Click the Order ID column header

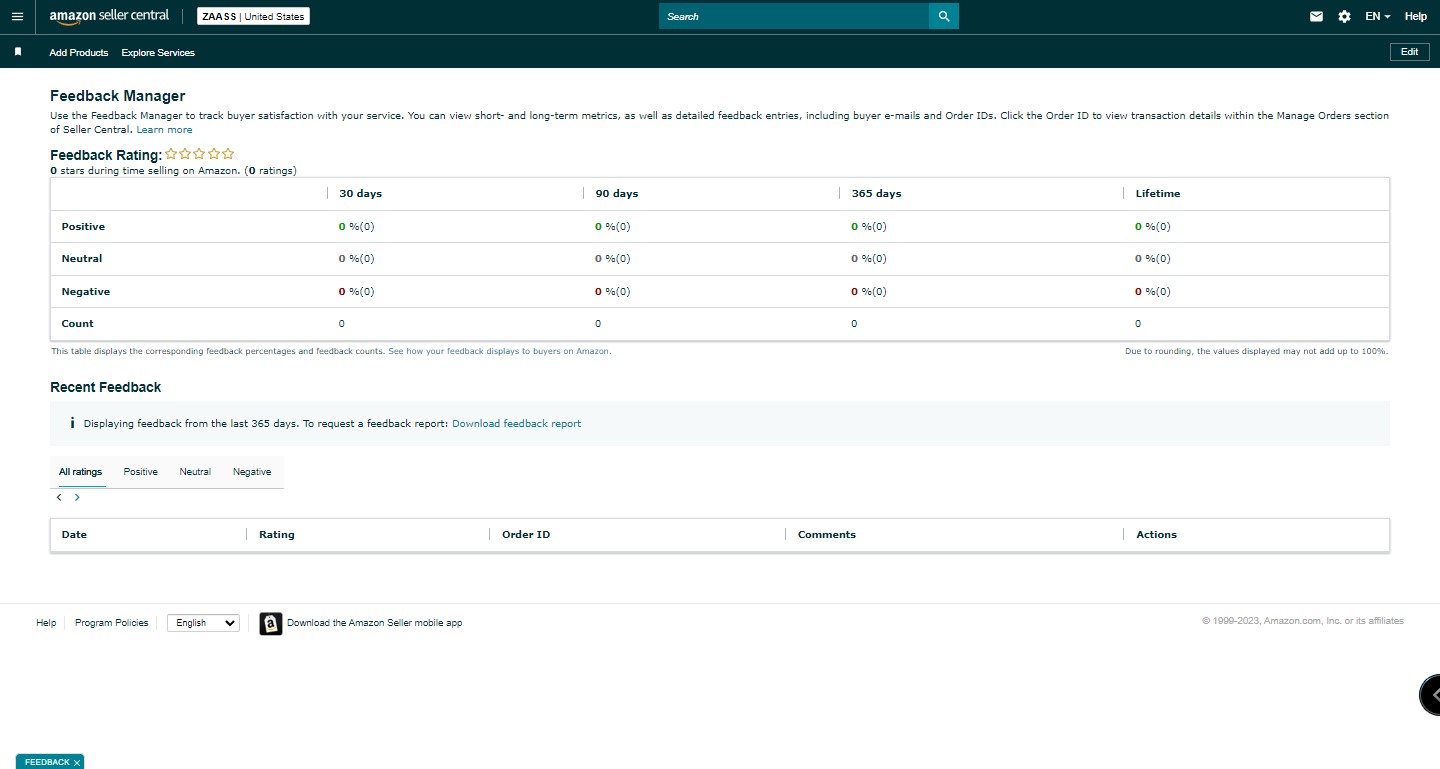[526, 535]
